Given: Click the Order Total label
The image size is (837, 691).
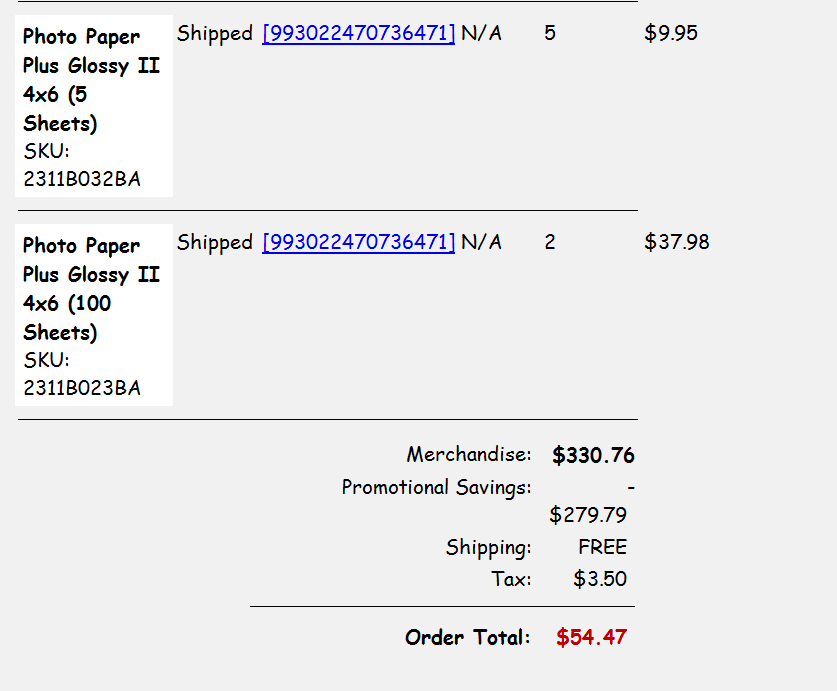Looking at the screenshot, I should (467, 638).
